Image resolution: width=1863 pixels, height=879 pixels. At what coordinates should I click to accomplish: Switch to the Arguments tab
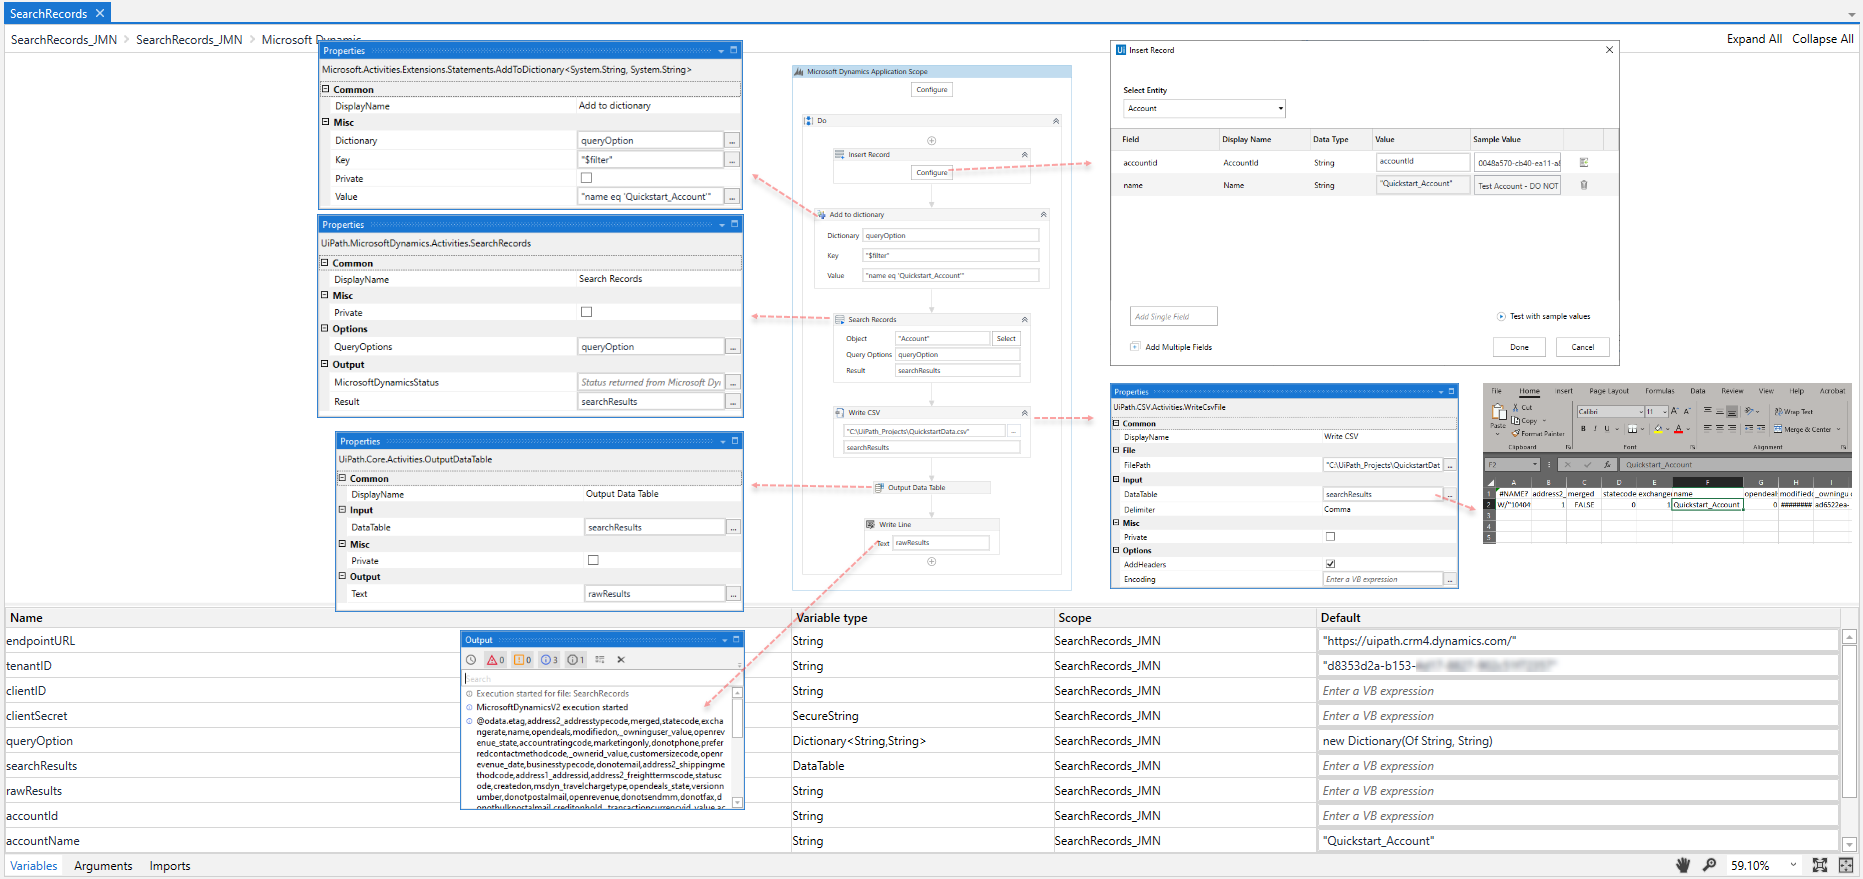(x=103, y=866)
